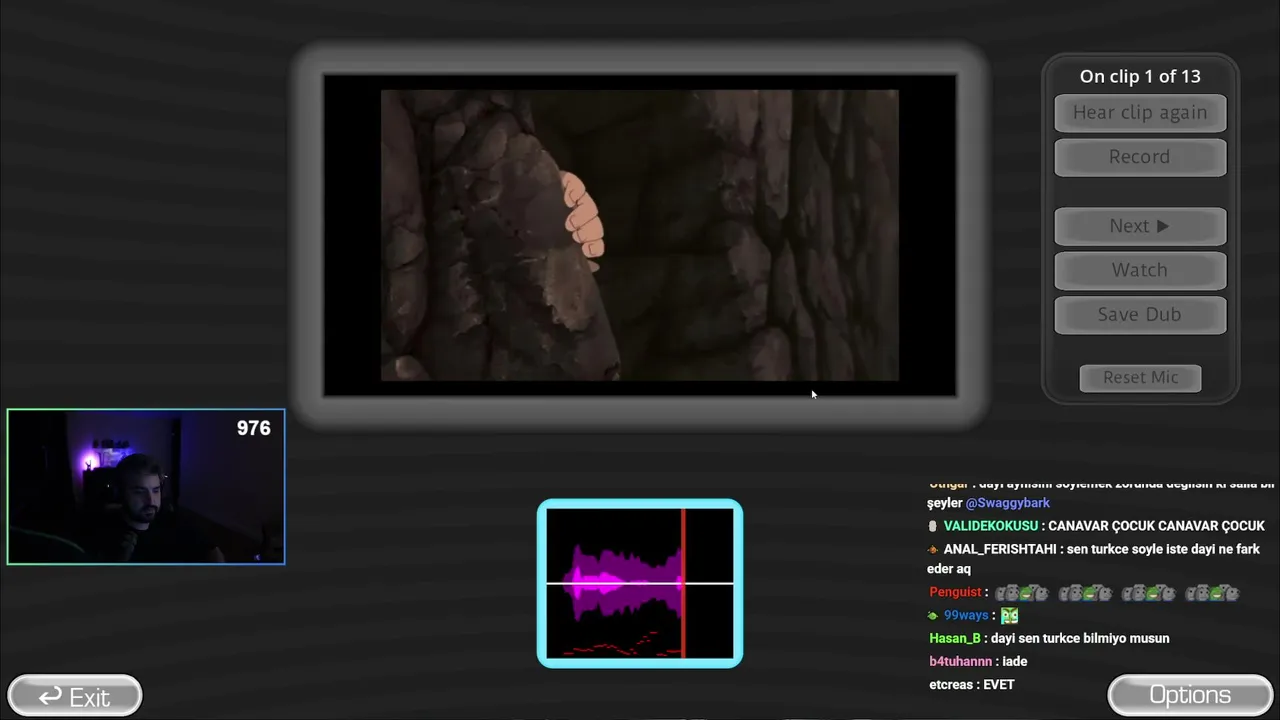Go to the next clip with Next
Image resolution: width=1280 pixels, height=720 pixels.
1140,226
